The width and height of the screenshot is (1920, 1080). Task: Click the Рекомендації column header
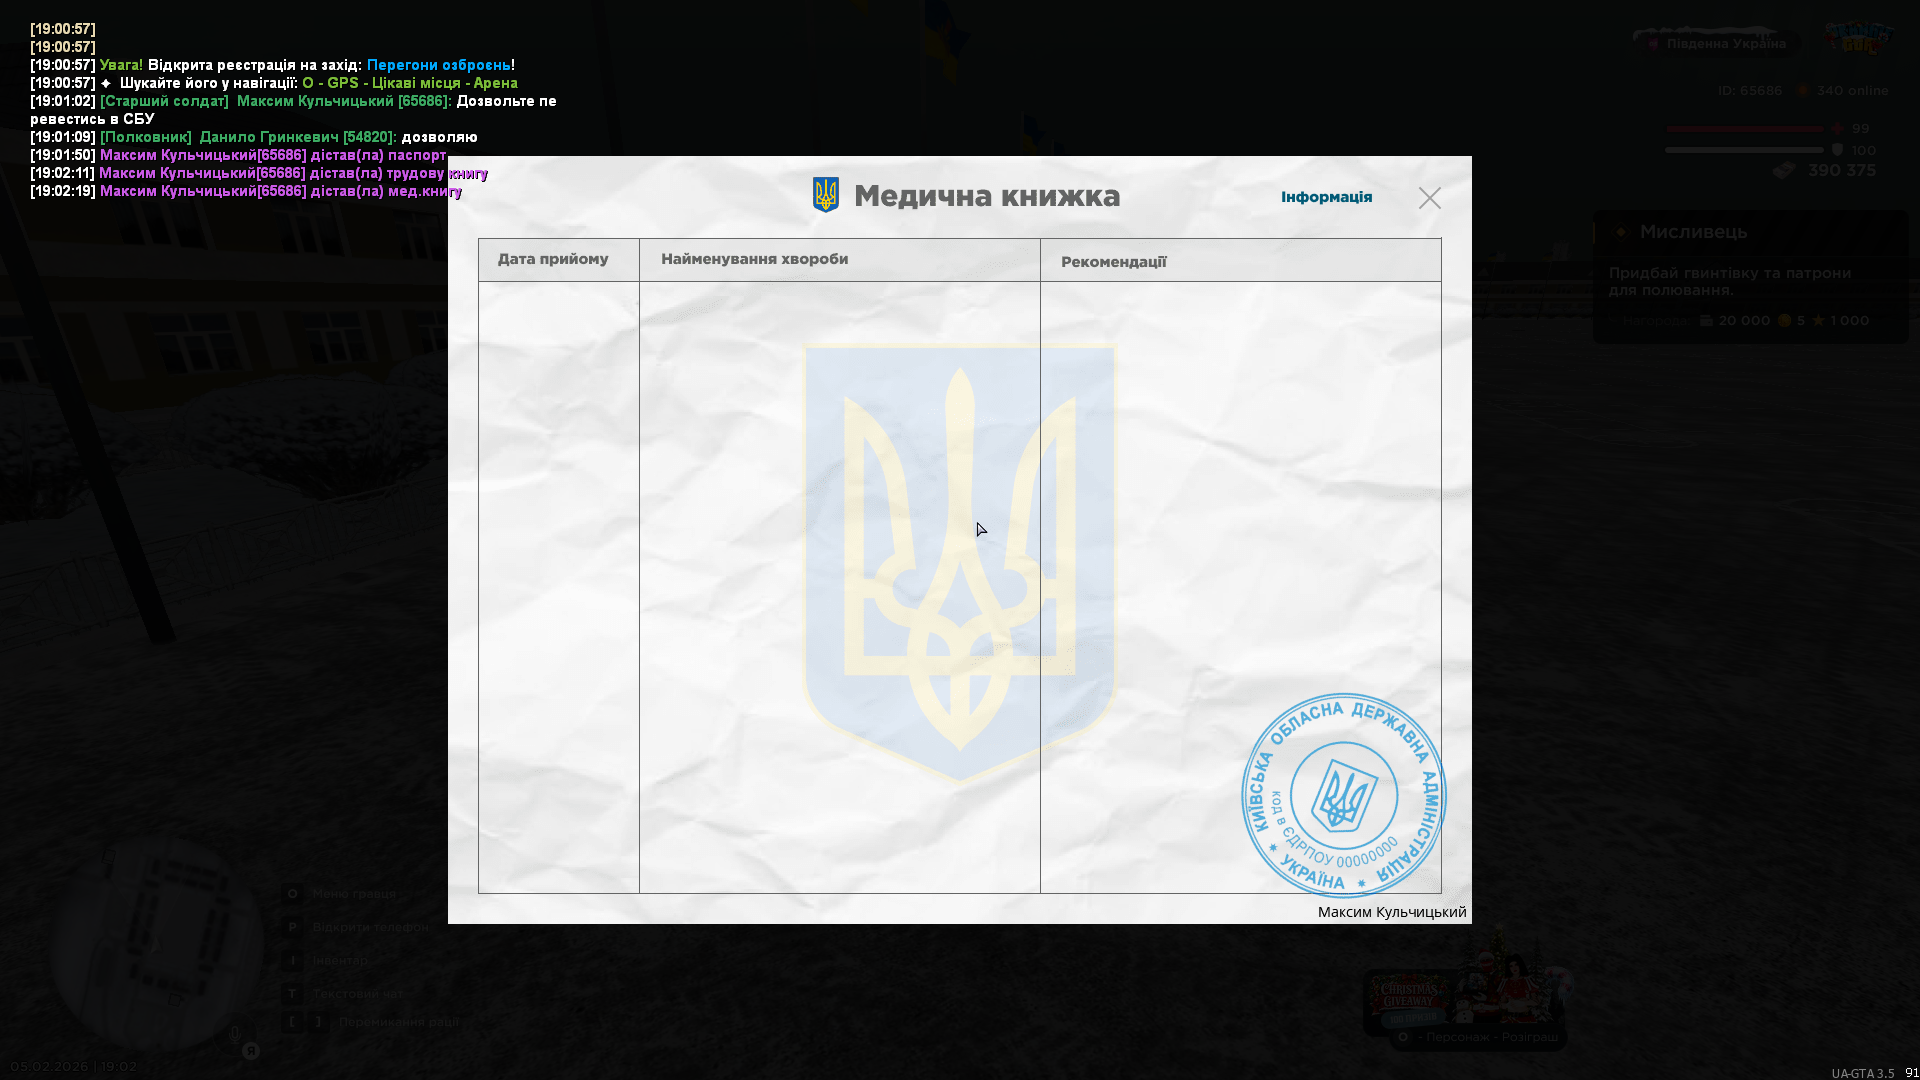point(1113,262)
